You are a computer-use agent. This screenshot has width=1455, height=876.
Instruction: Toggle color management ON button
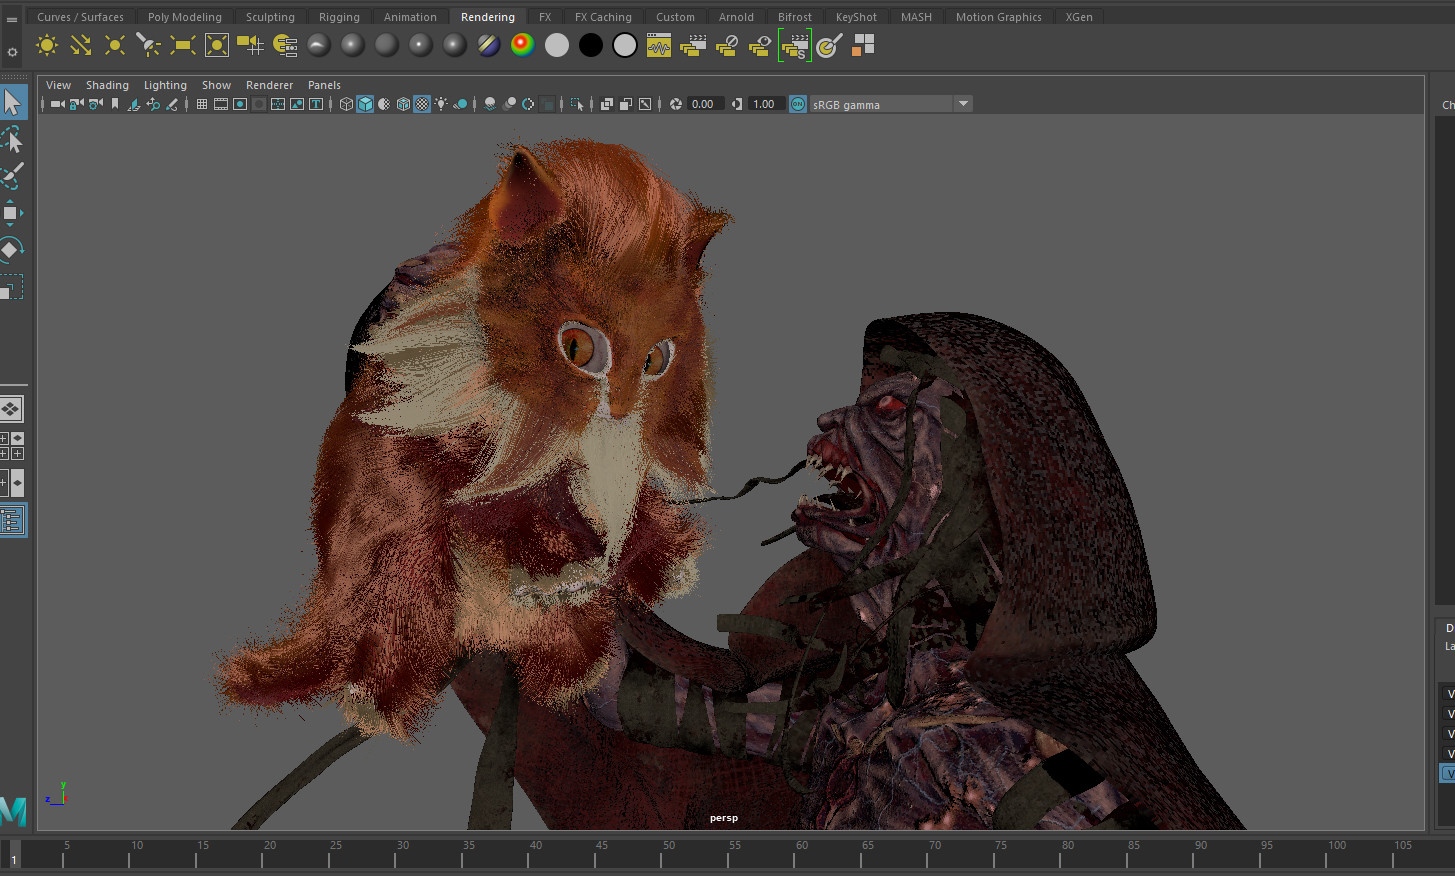click(797, 104)
